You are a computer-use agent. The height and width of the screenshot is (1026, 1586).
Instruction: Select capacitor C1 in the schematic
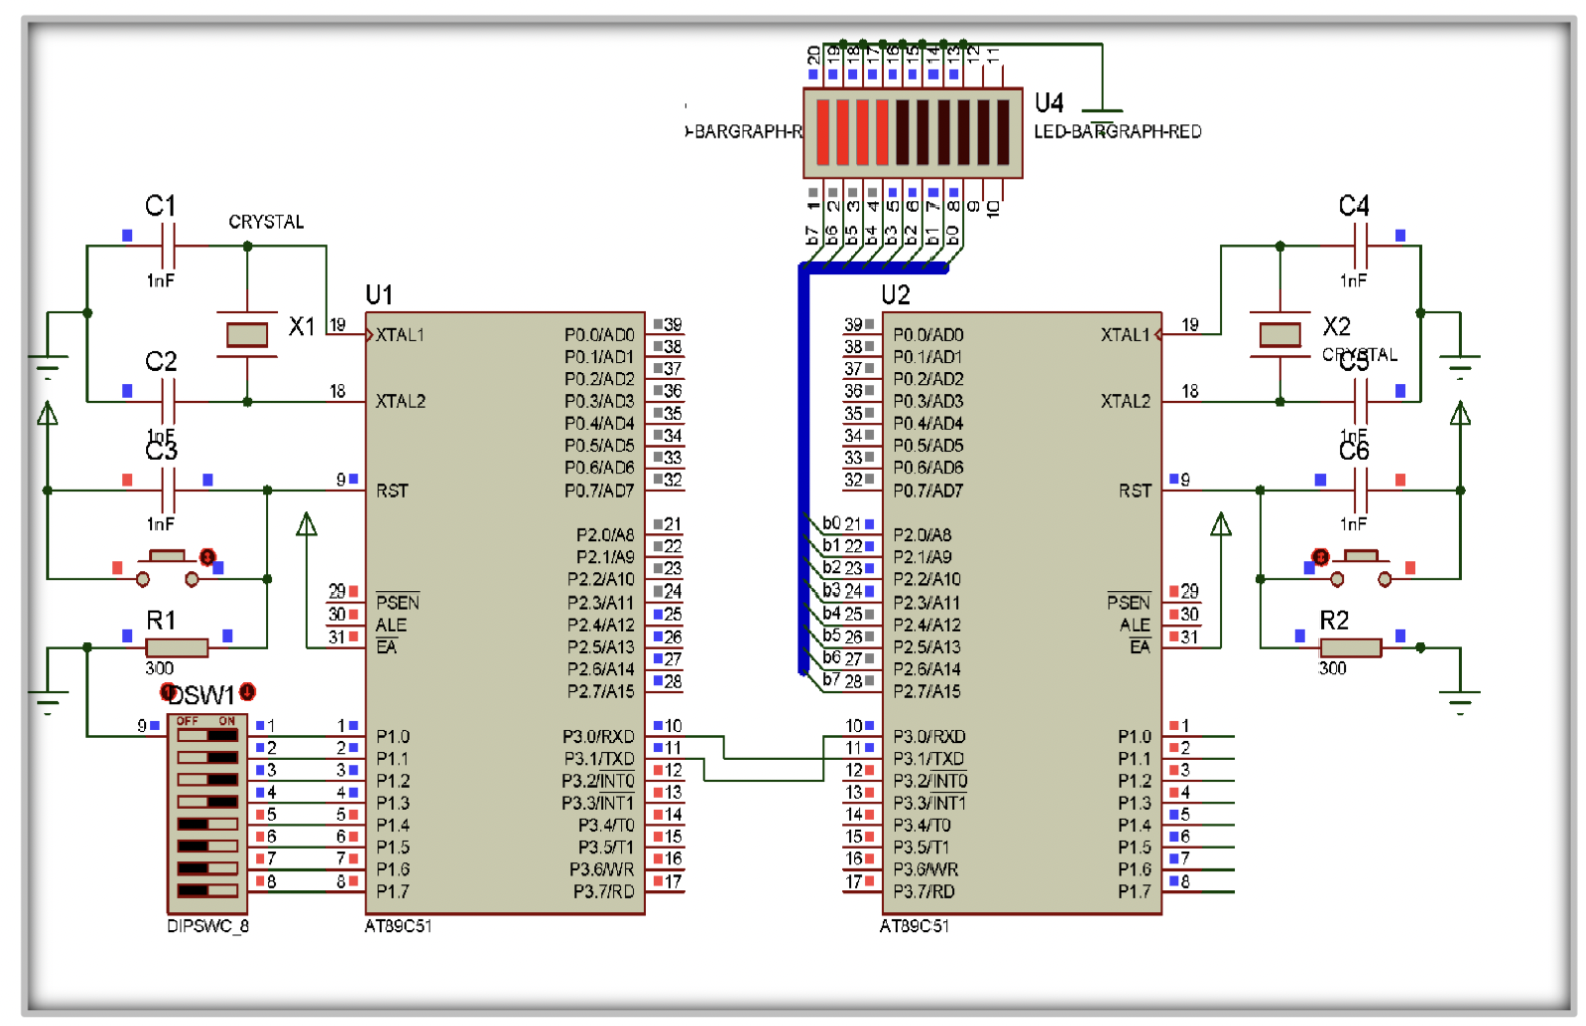pyautogui.click(x=168, y=245)
